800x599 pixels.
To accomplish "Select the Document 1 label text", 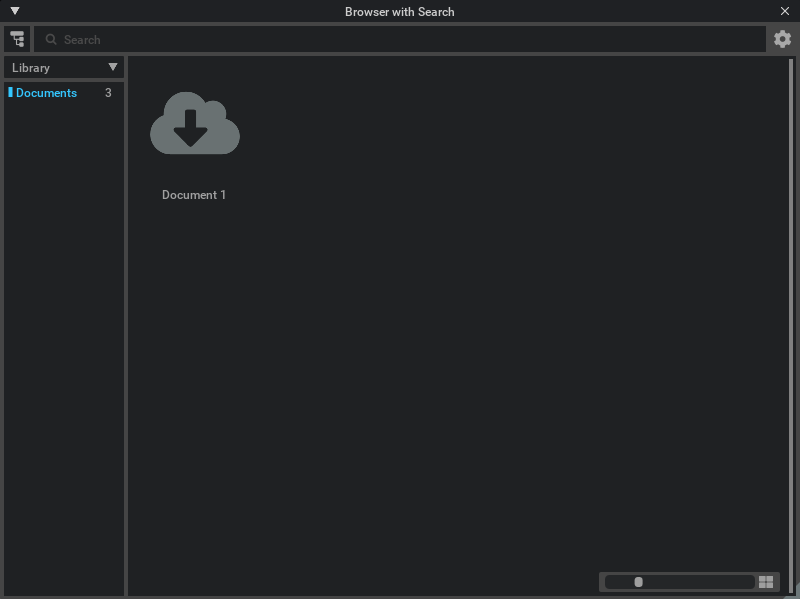I will coord(193,195).
